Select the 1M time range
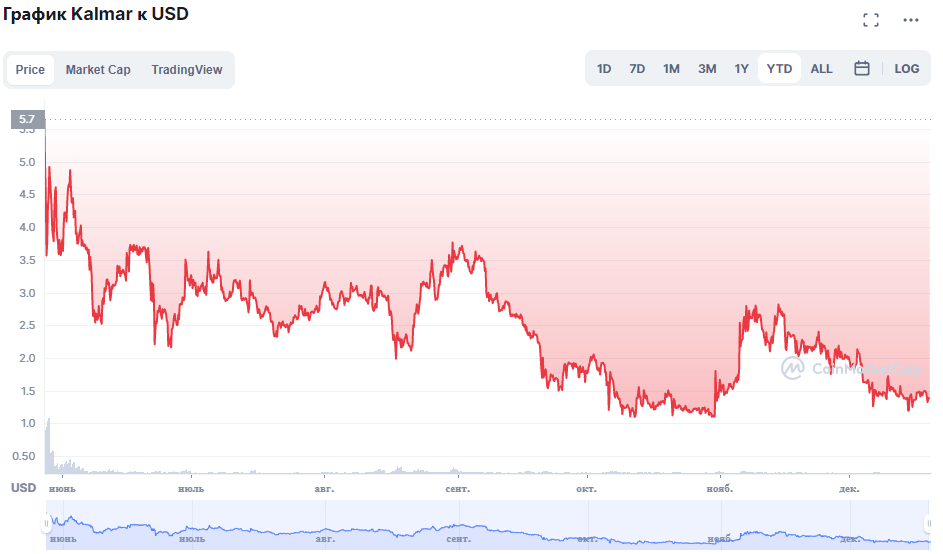 671,69
